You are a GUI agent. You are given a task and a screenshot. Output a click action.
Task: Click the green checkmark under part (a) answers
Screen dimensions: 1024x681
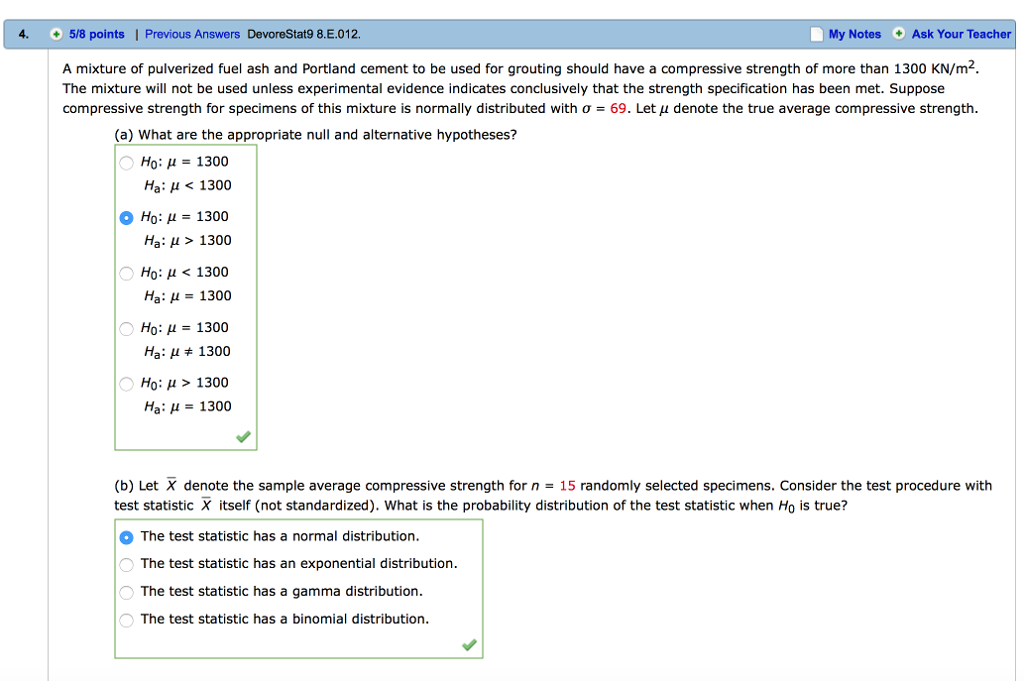[244, 435]
